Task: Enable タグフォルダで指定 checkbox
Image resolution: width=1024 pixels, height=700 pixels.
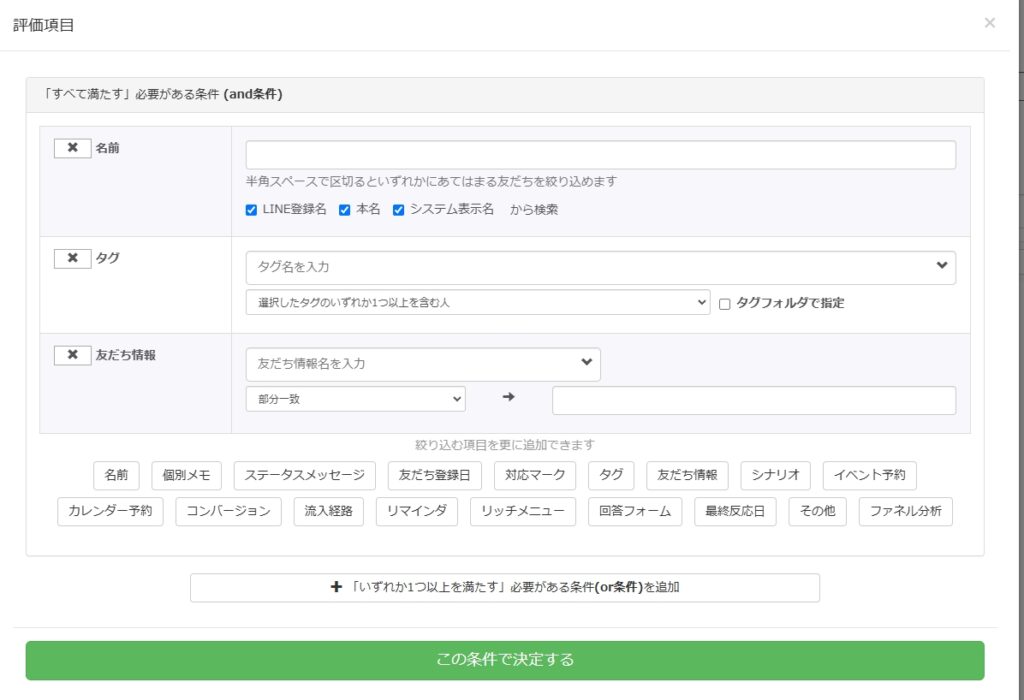Action: 725,303
